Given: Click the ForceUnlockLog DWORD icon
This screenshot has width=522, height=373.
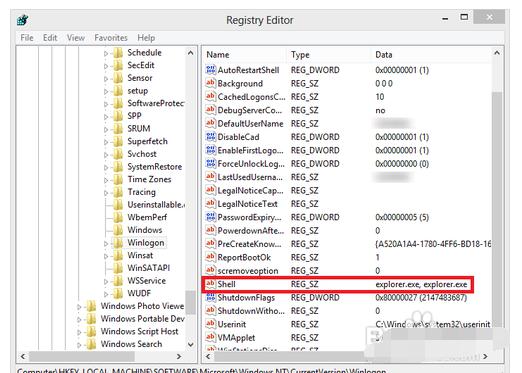Looking at the screenshot, I should (x=211, y=163).
